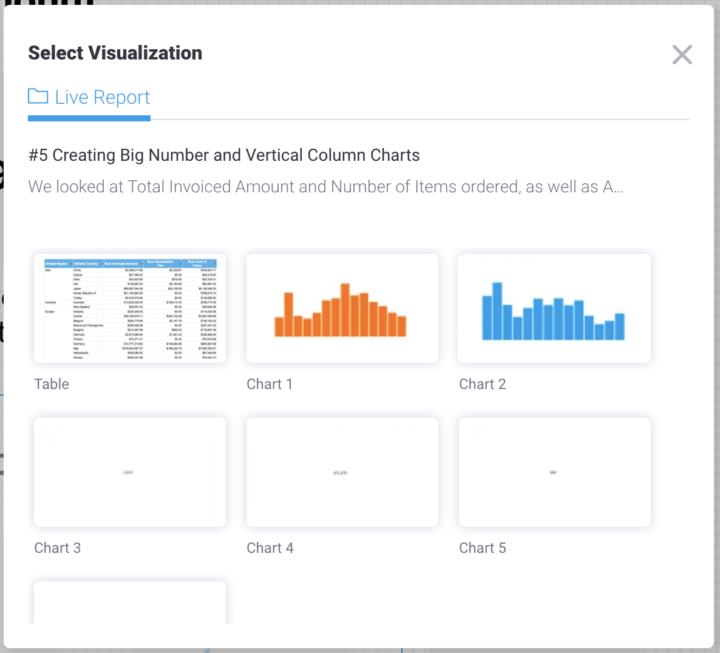720x653 pixels.
Task: Click the report title "#5 Creating Big Number and Vertical Column Charts"
Action: click(x=224, y=155)
